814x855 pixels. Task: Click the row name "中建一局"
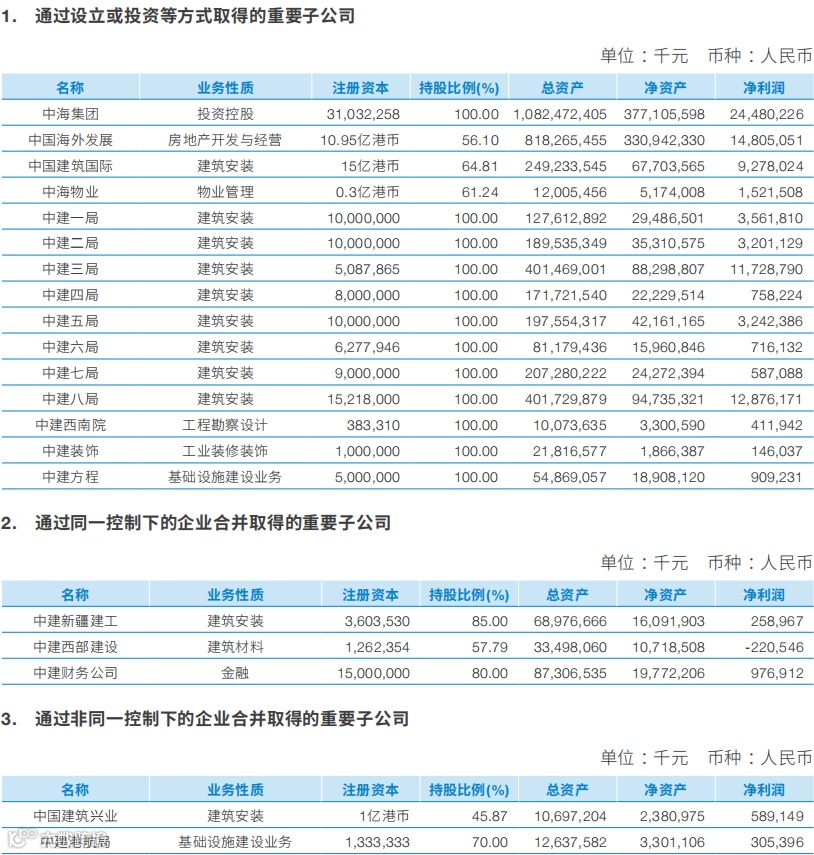pos(71,218)
